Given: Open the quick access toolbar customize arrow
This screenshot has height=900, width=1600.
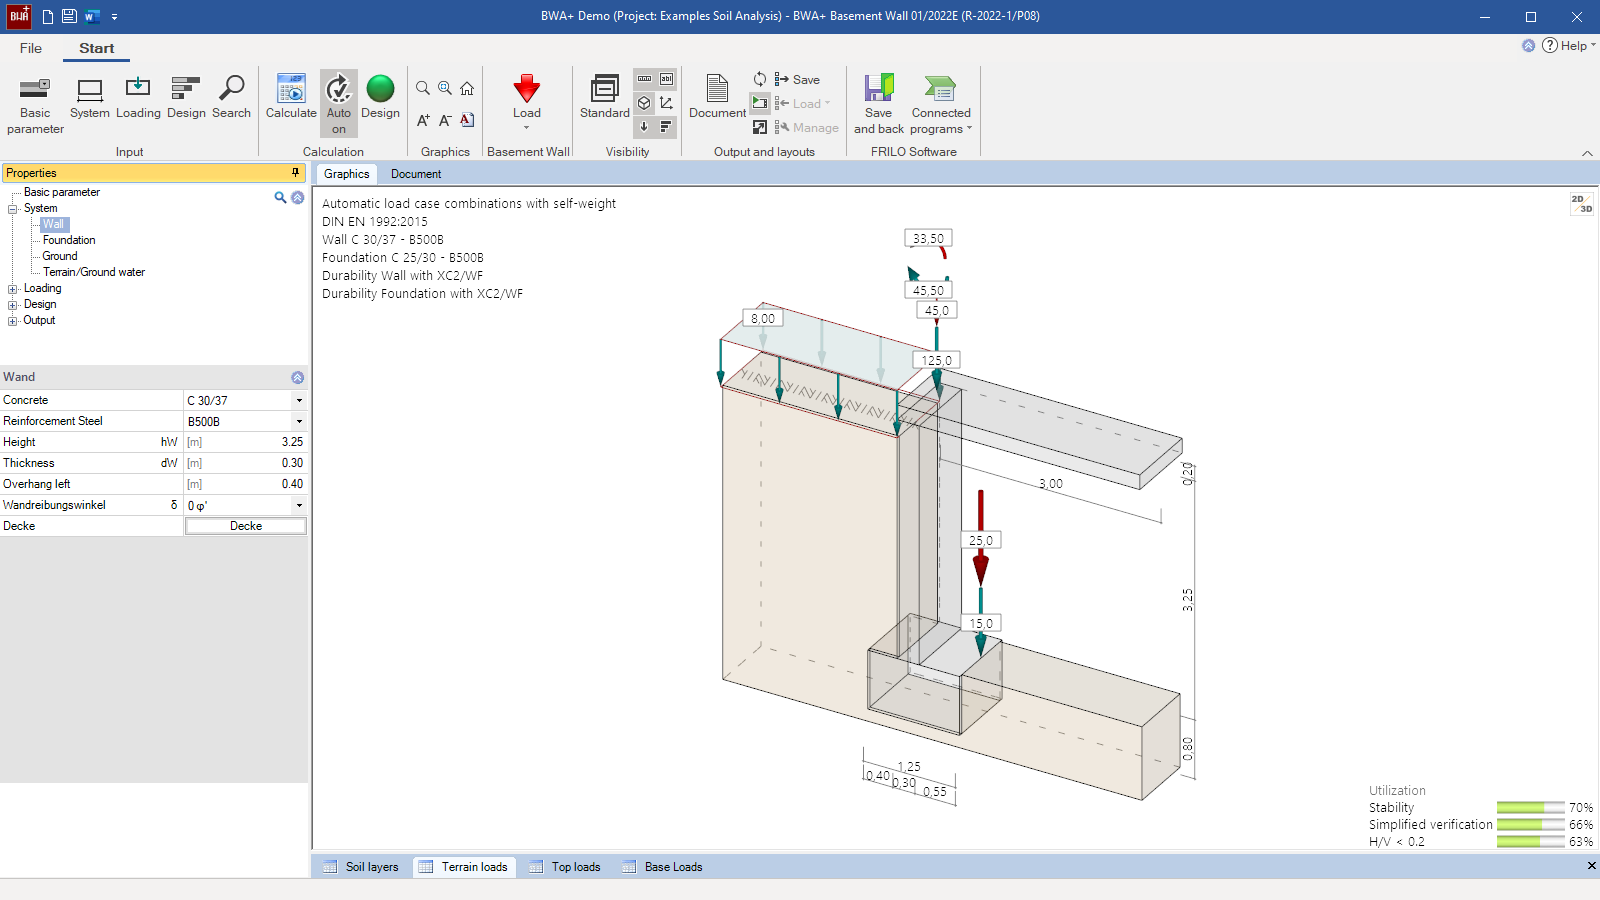Looking at the screenshot, I should [x=115, y=17].
